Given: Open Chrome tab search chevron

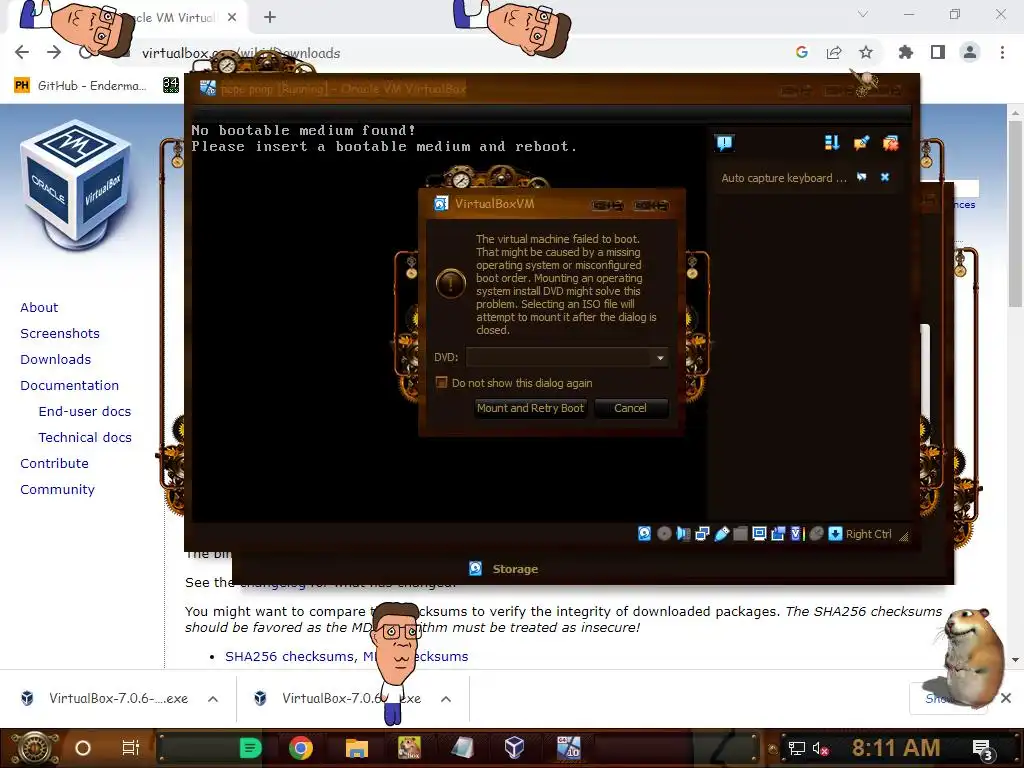Looking at the screenshot, I should click(863, 14).
